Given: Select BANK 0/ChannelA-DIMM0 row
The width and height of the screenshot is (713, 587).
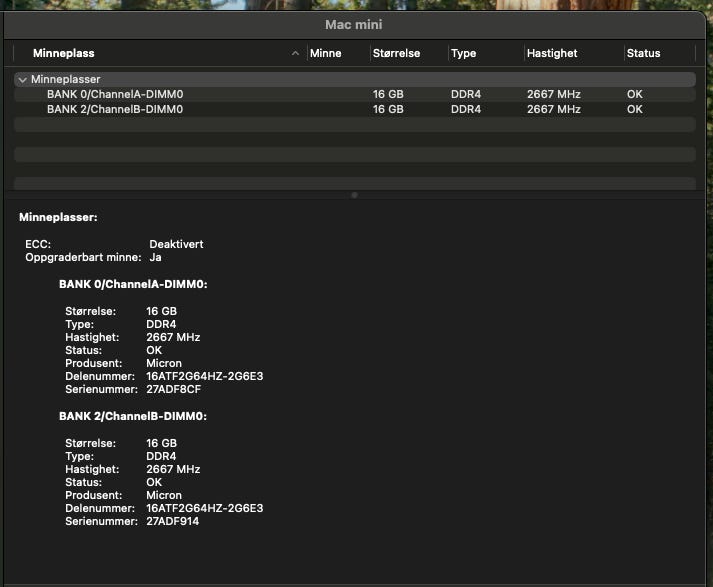Looking at the screenshot, I should [x=355, y=94].
